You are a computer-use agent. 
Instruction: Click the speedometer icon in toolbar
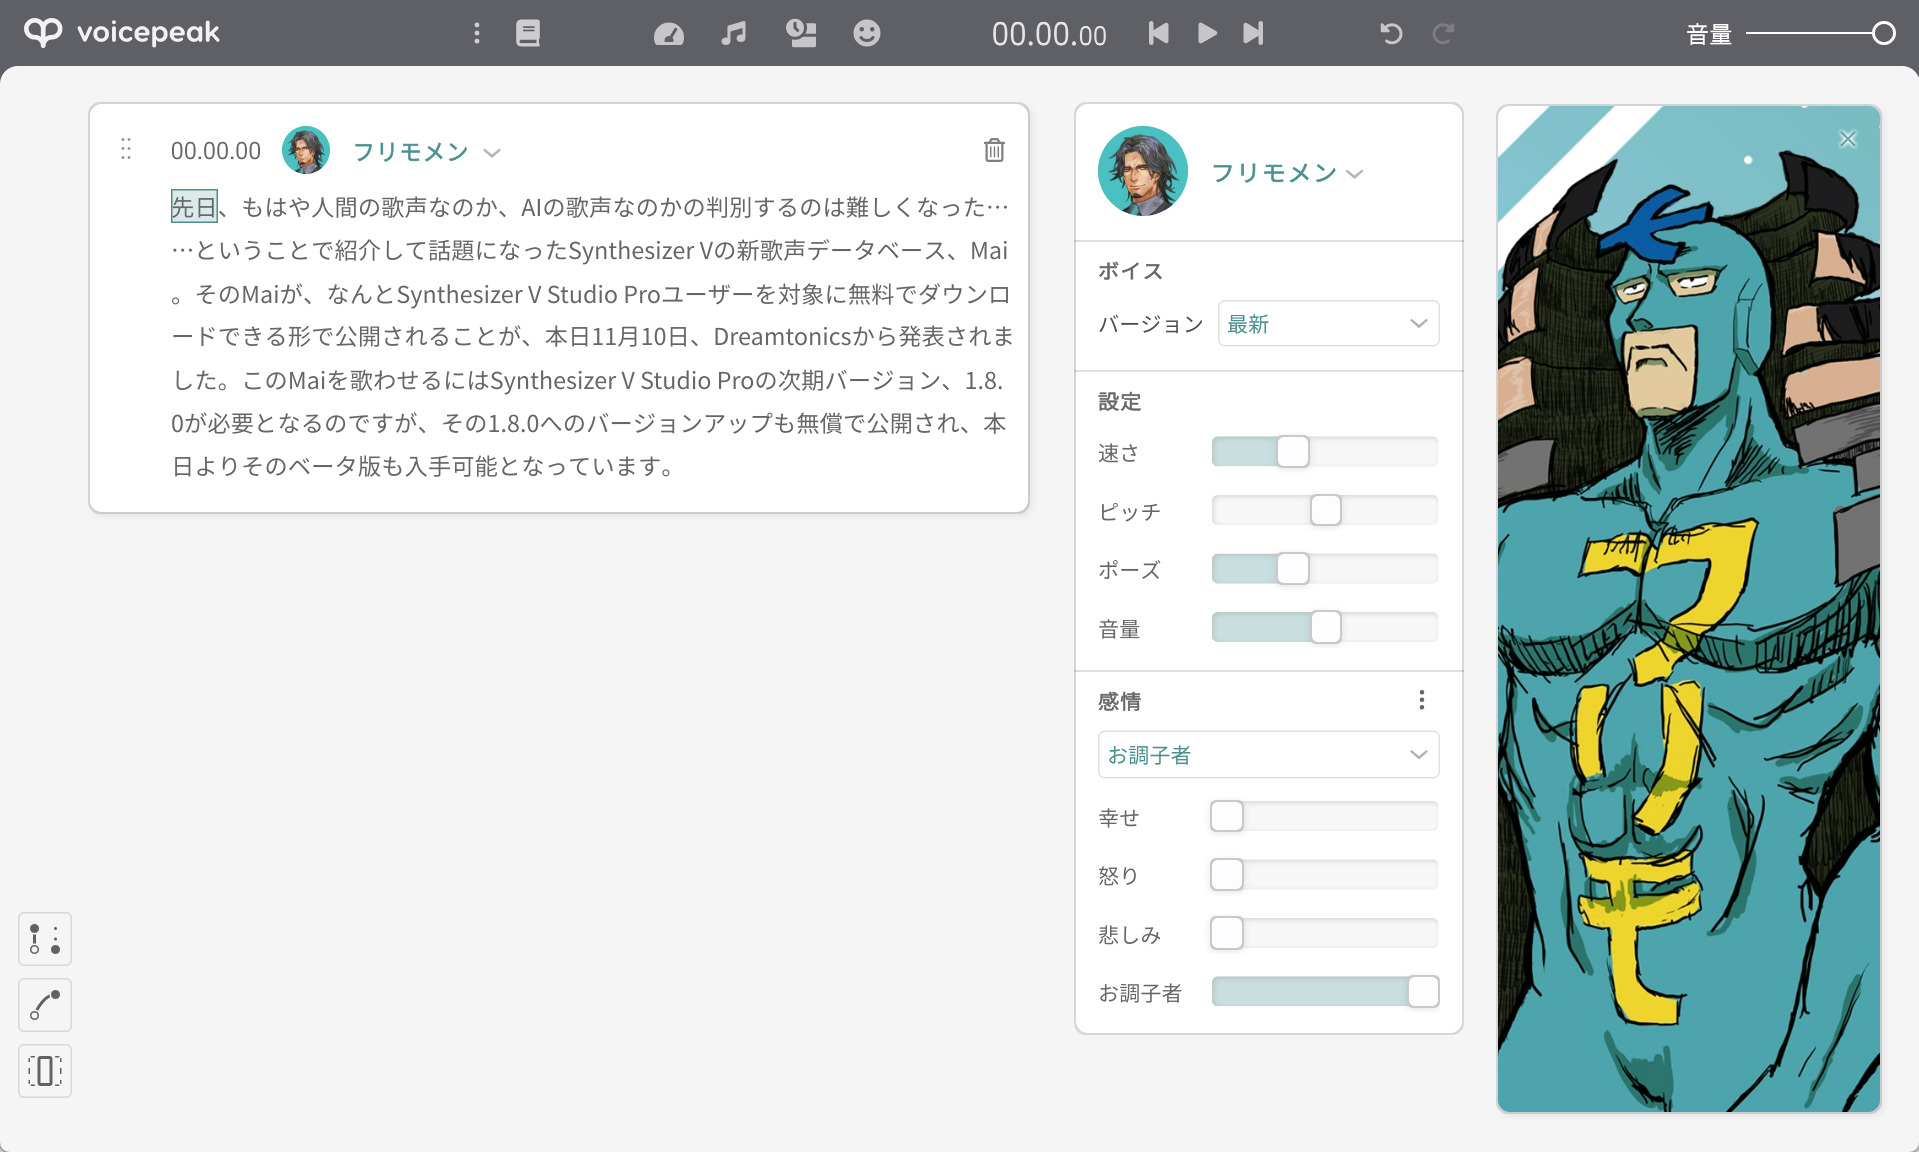(669, 34)
